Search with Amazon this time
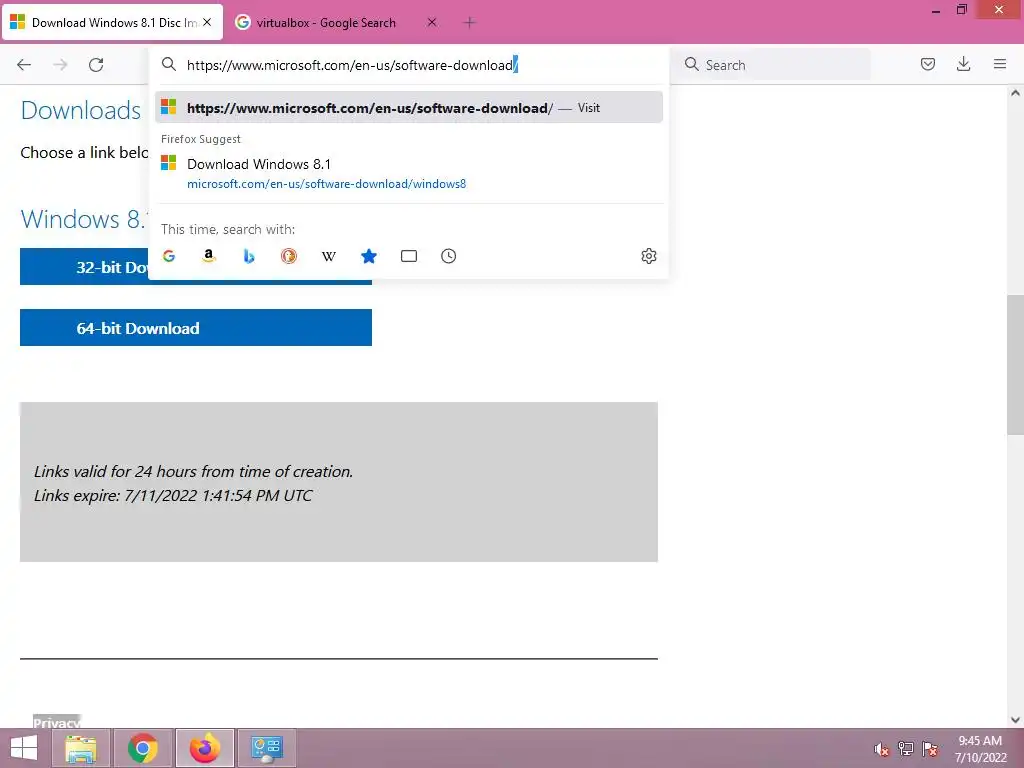1024x768 pixels. tap(209, 256)
